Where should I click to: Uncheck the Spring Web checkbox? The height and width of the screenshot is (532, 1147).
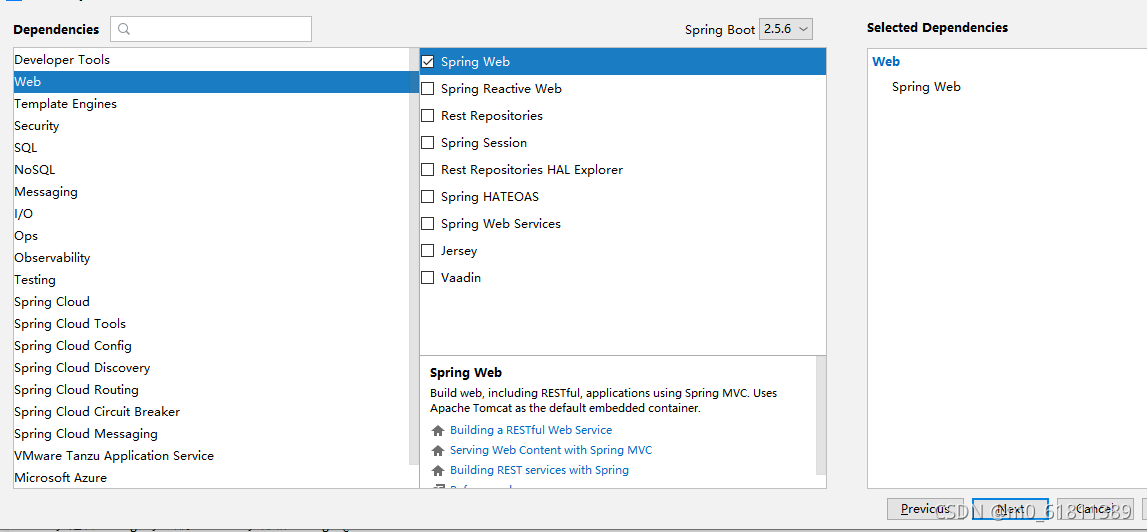(428, 62)
